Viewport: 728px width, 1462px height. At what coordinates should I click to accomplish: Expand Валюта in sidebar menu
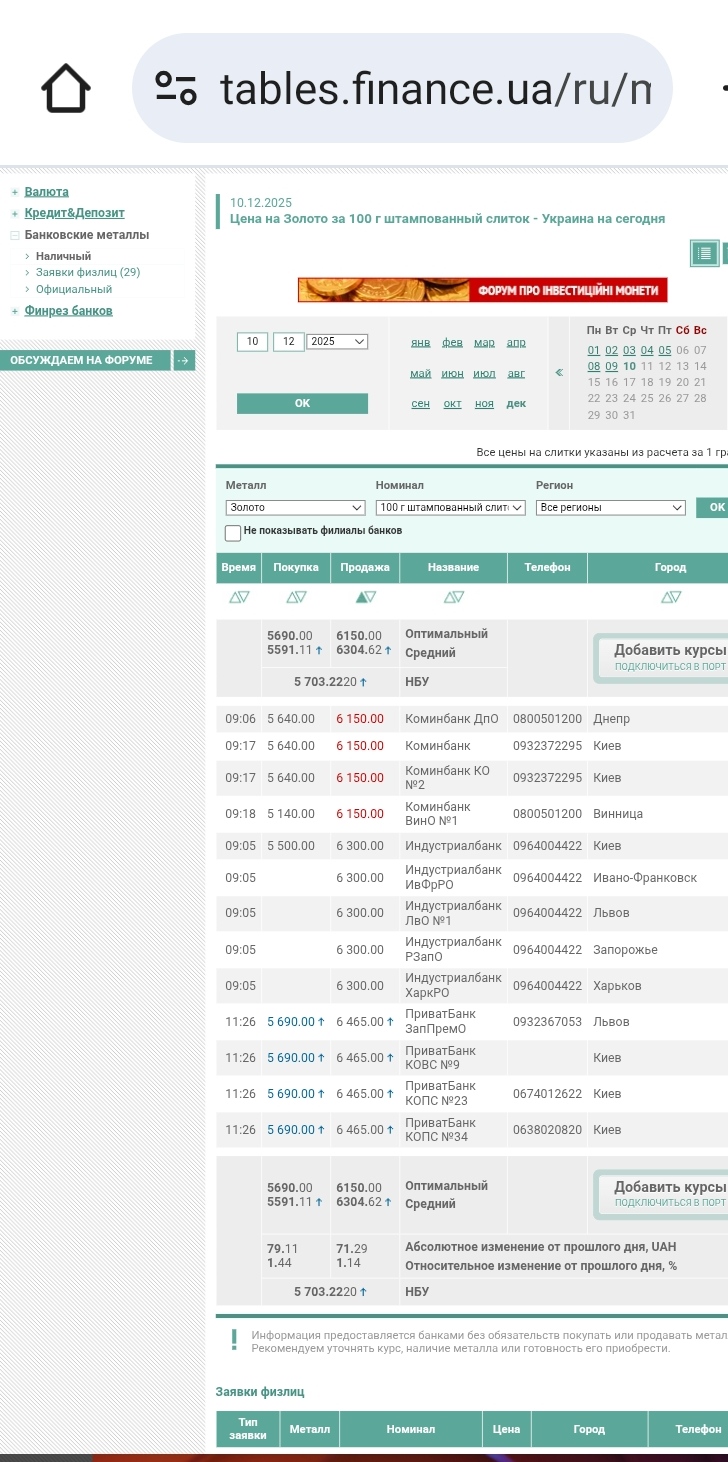pyautogui.click(x=46, y=192)
